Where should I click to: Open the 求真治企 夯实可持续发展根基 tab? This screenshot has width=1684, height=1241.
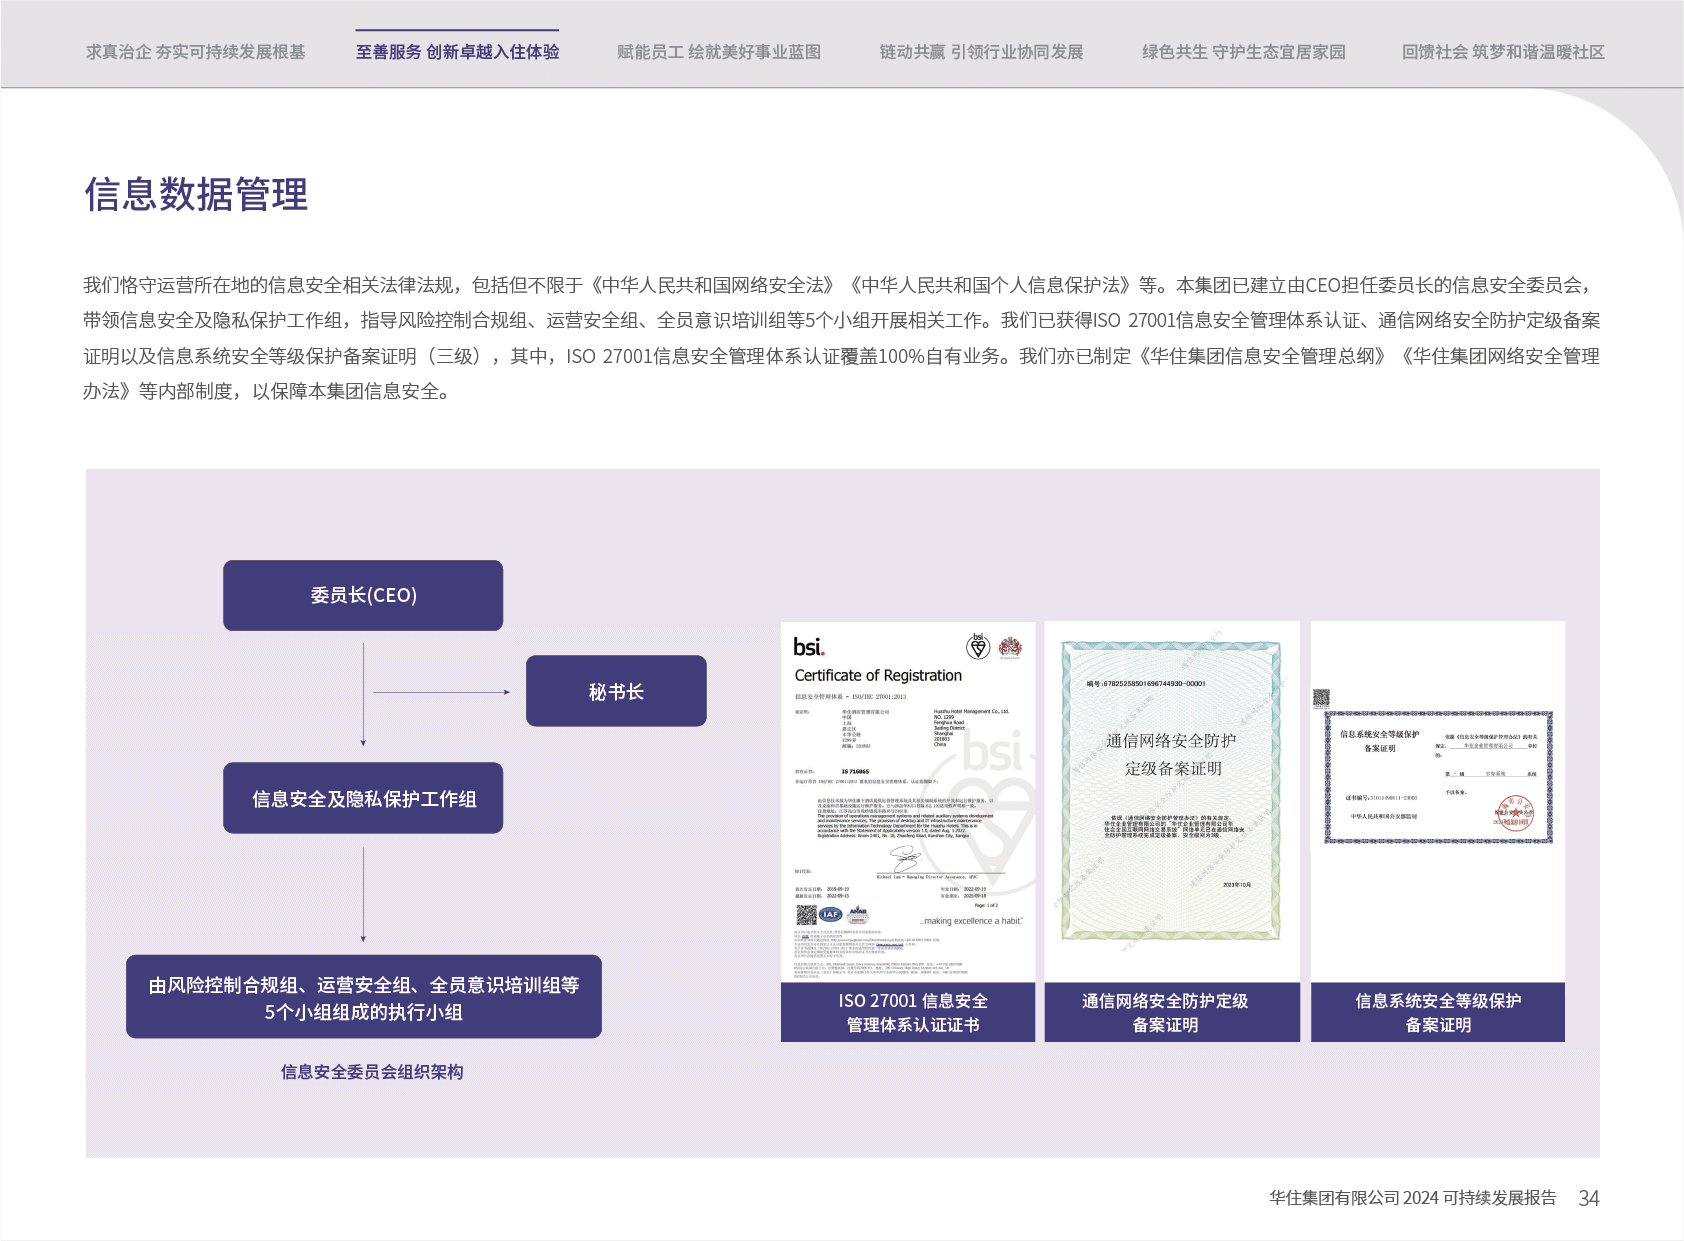click(x=195, y=52)
